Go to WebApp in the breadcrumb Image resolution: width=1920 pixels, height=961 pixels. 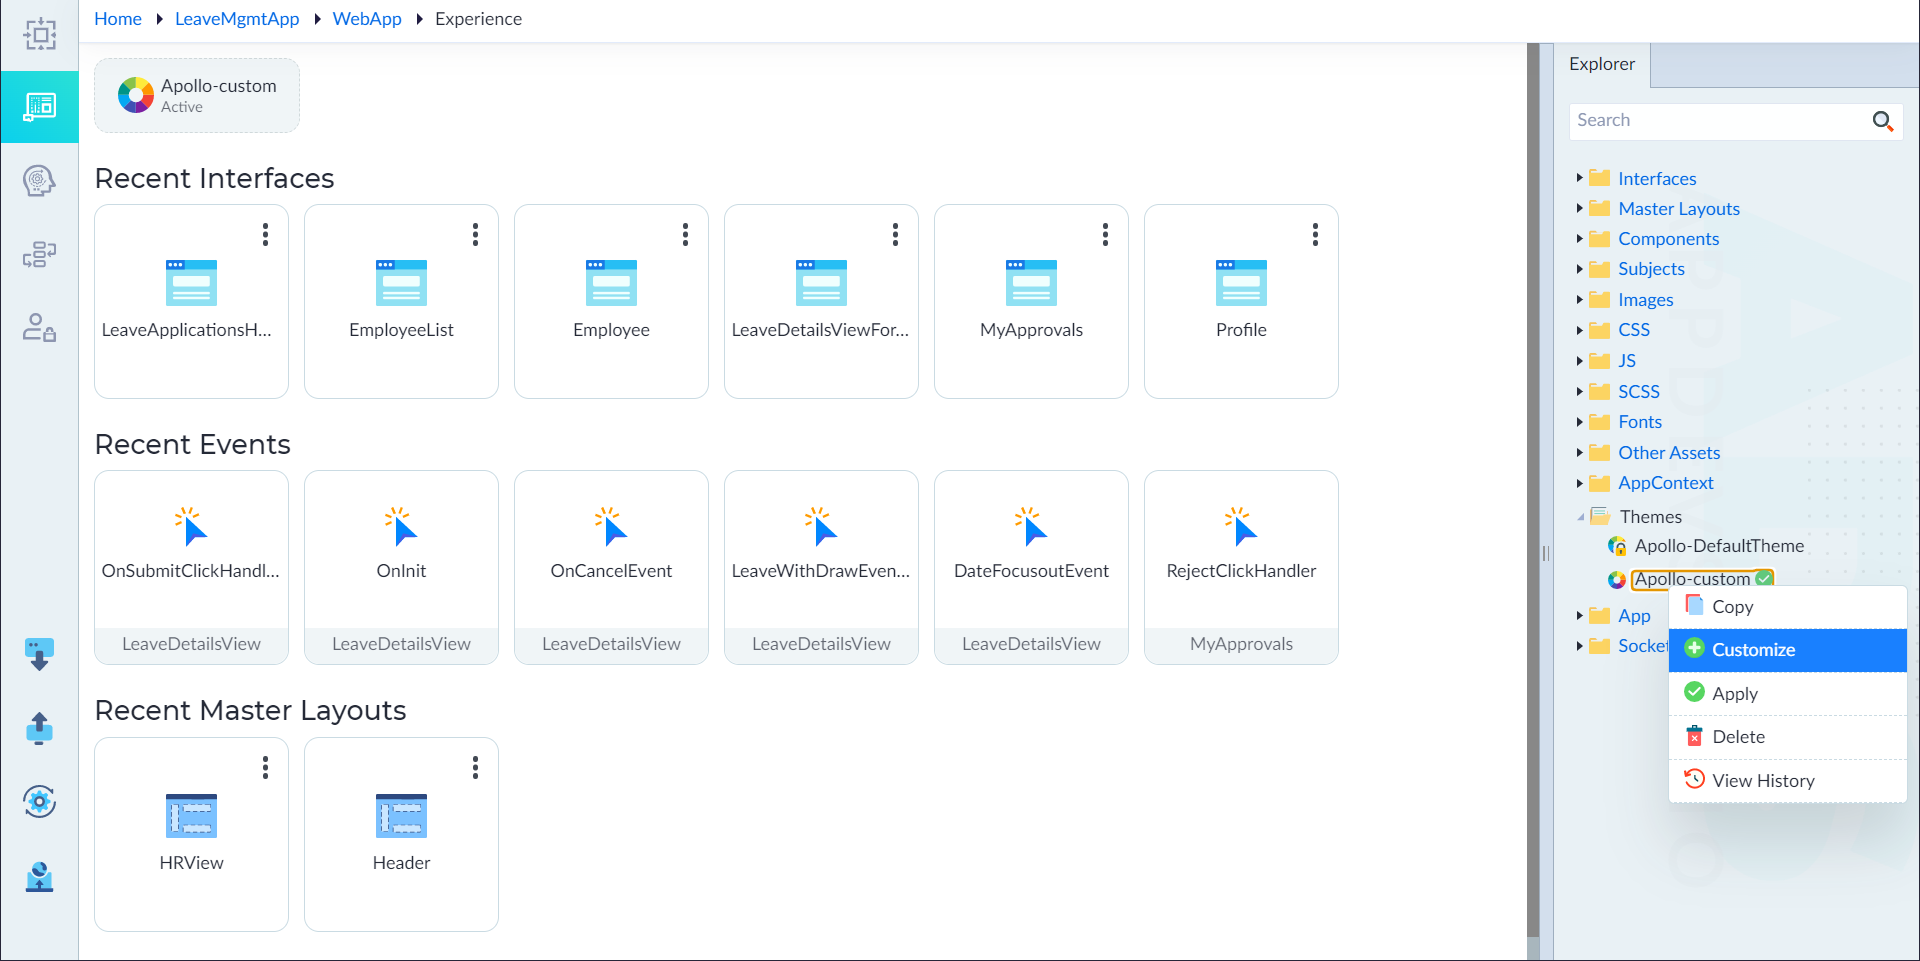pyautogui.click(x=367, y=19)
